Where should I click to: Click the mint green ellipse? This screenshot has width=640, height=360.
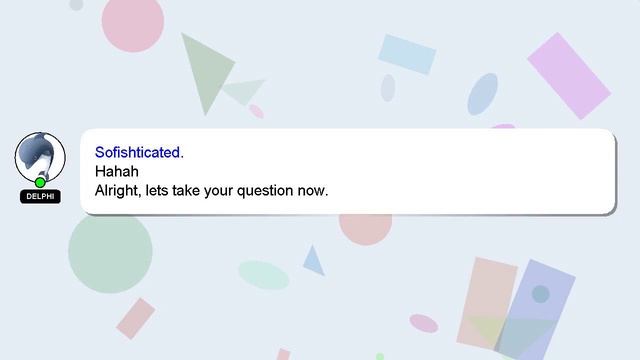[264, 275]
